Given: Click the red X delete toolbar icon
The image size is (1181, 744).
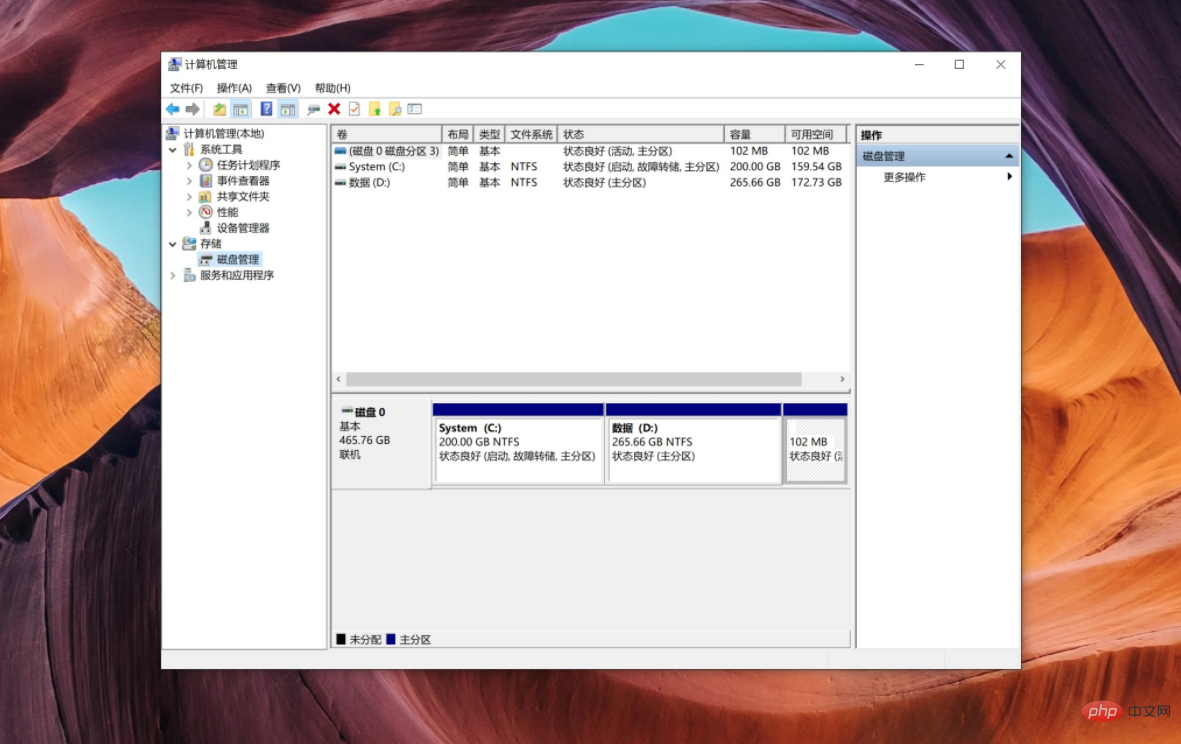Looking at the screenshot, I should tap(334, 109).
